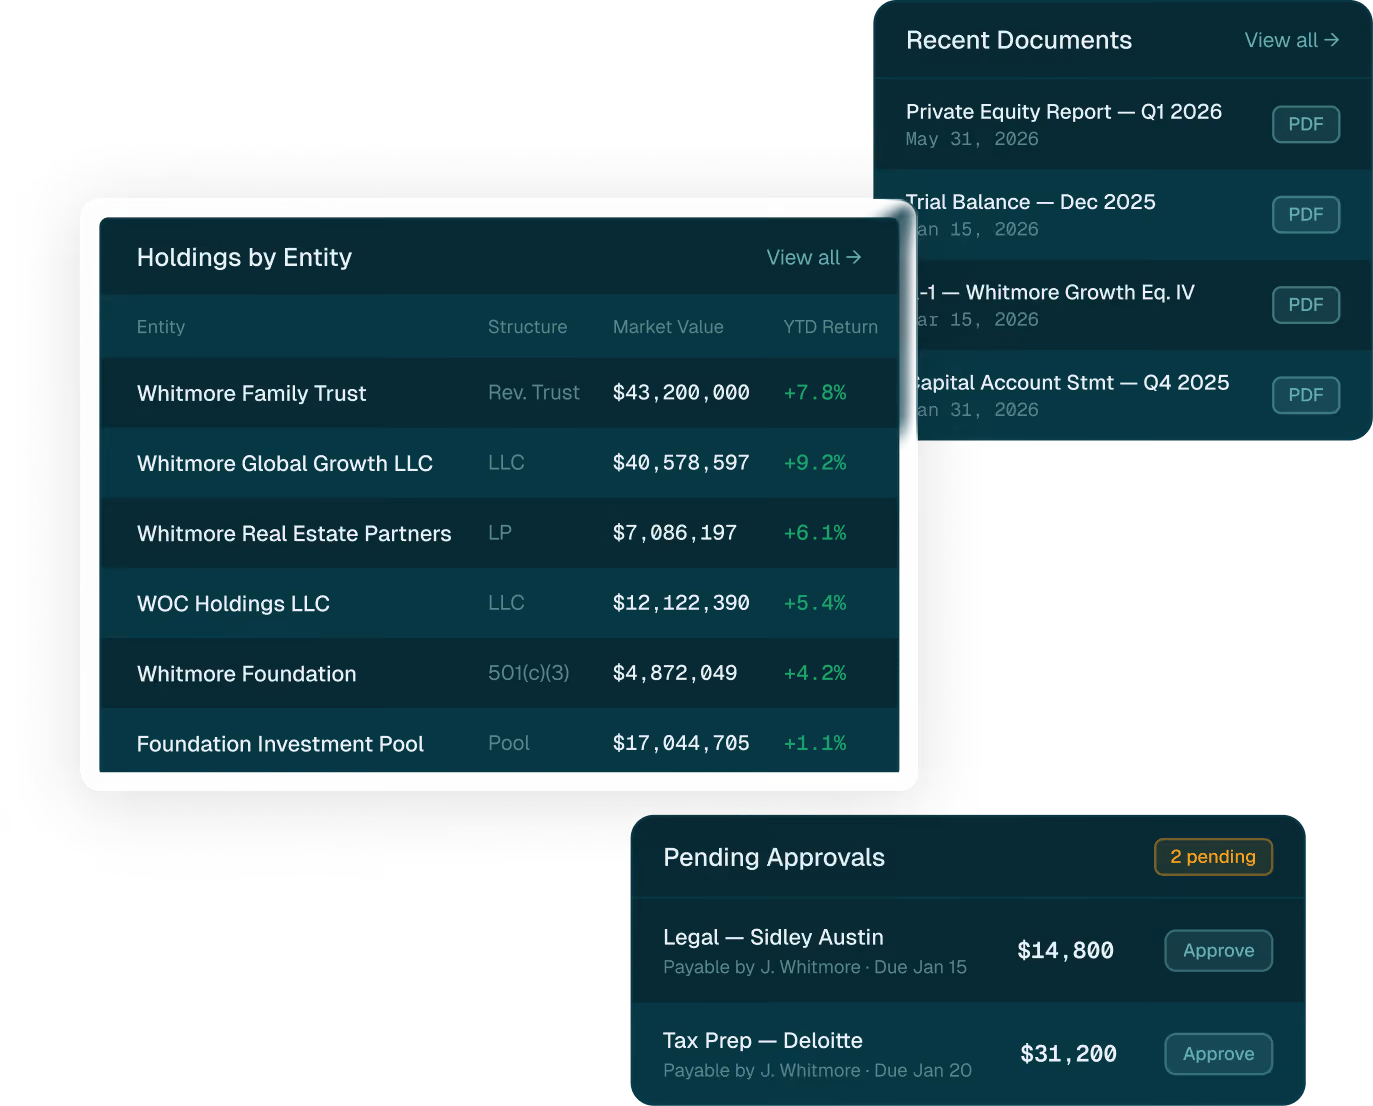Click the Entity column header
1373x1106 pixels.
[x=161, y=327]
